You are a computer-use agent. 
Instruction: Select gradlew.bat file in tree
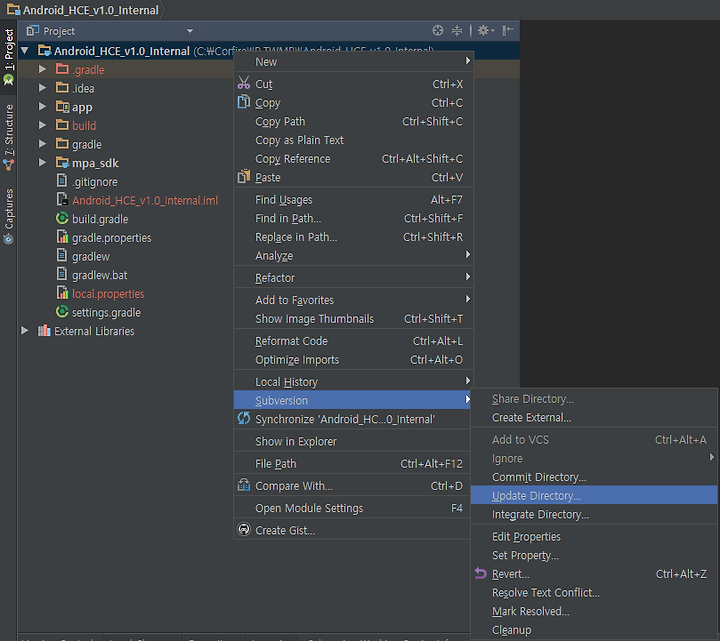(100, 275)
